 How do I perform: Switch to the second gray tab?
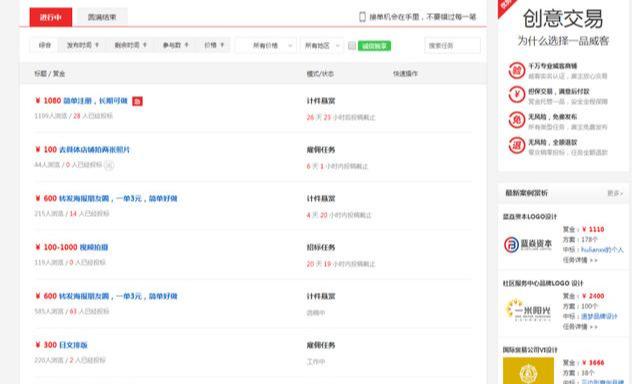pyautogui.click(x=102, y=17)
